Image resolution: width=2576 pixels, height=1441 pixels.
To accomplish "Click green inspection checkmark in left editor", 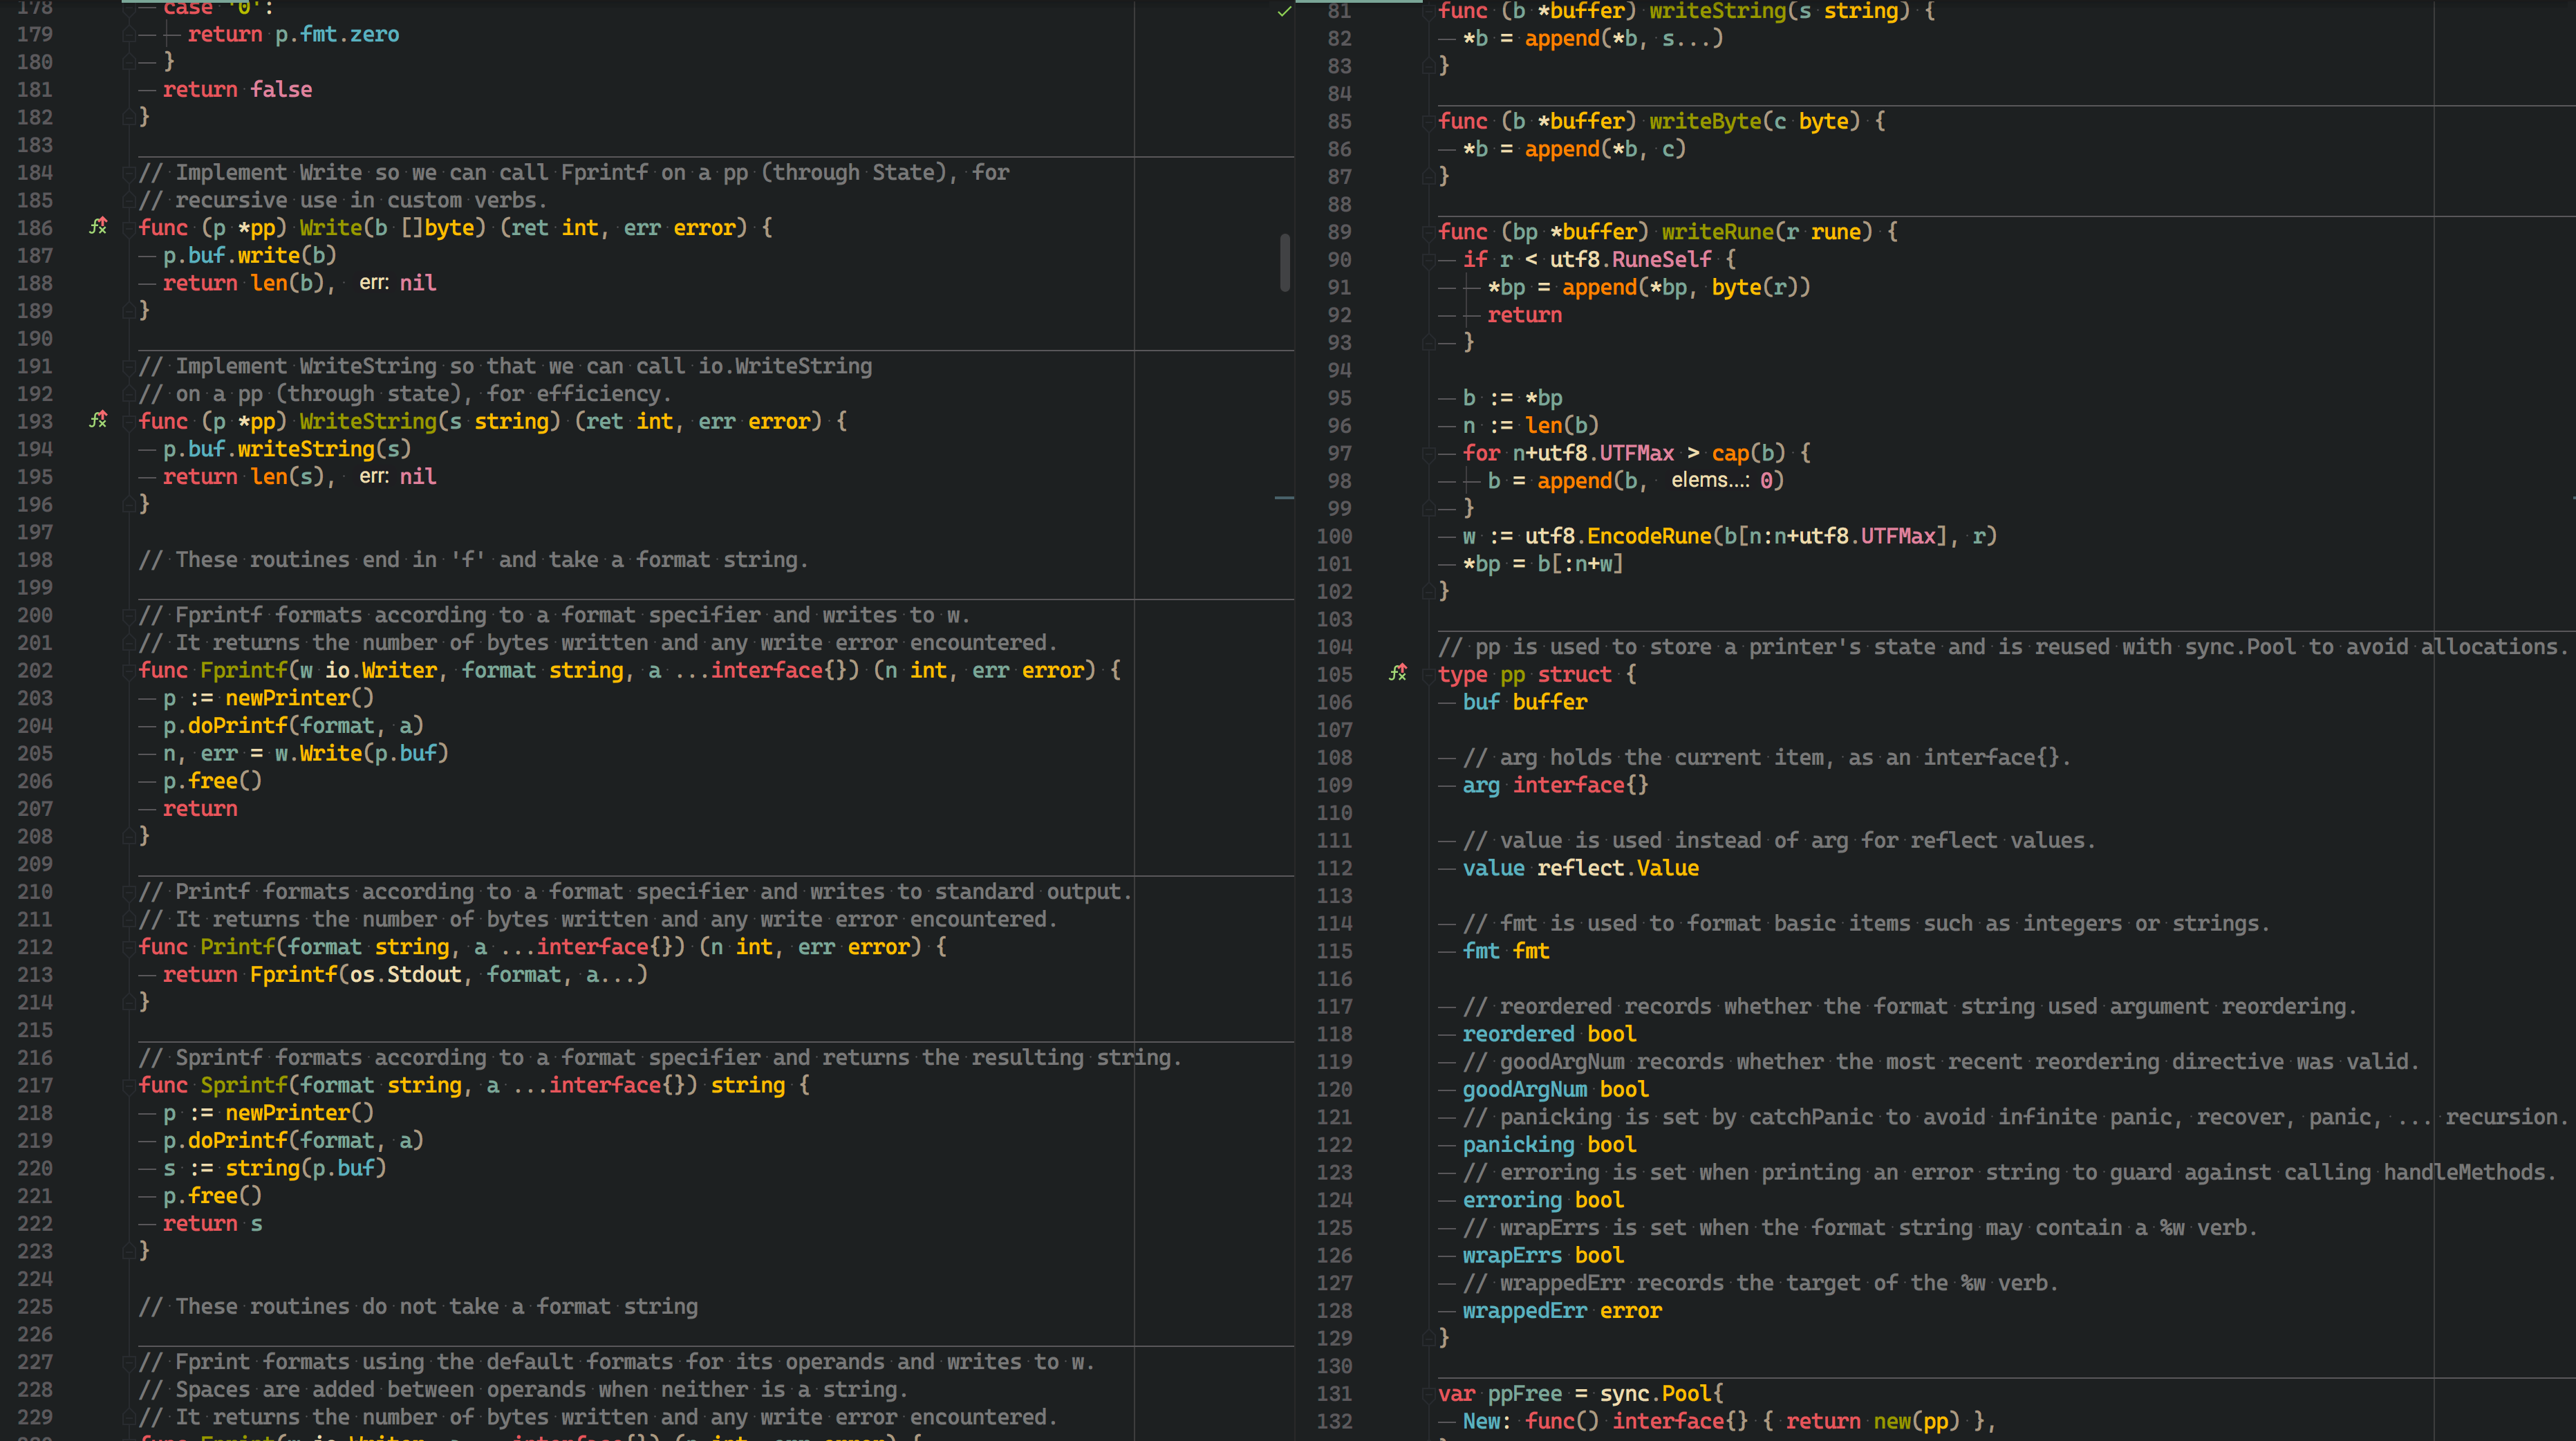I will click(x=1284, y=11).
